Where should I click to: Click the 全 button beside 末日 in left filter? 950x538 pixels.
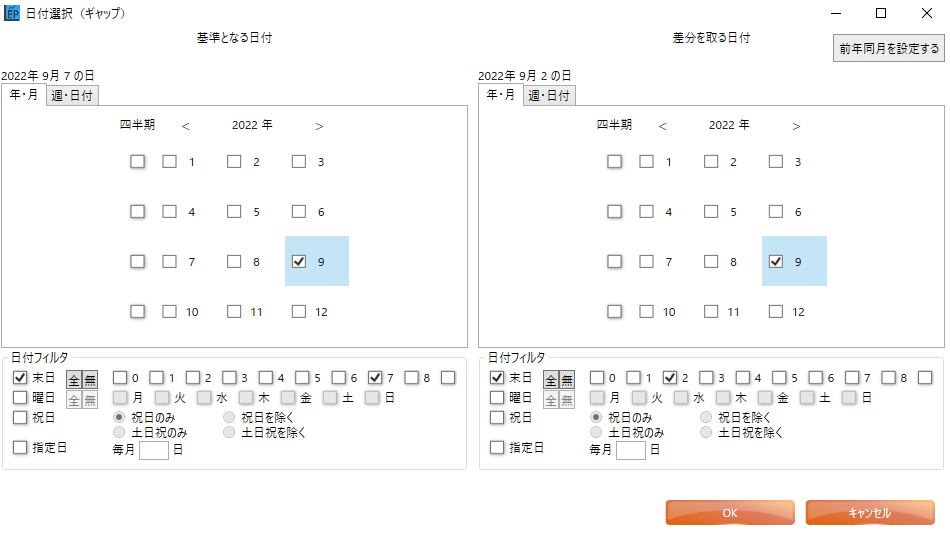pos(74,380)
